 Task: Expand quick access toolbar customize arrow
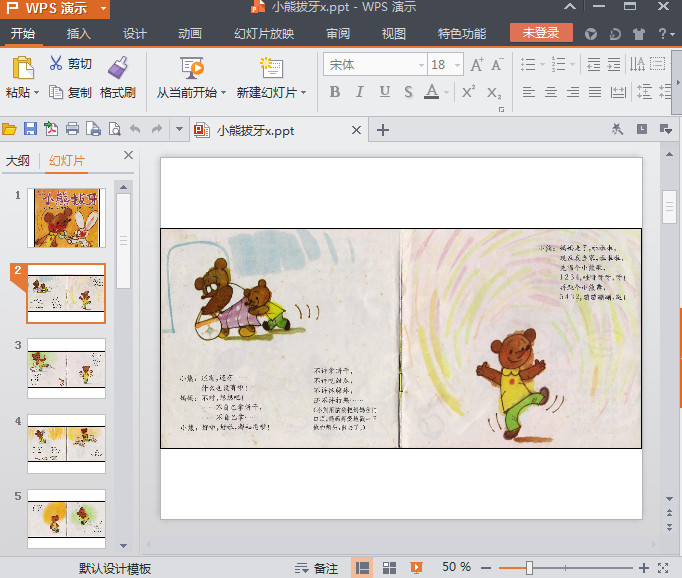(179, 129)
